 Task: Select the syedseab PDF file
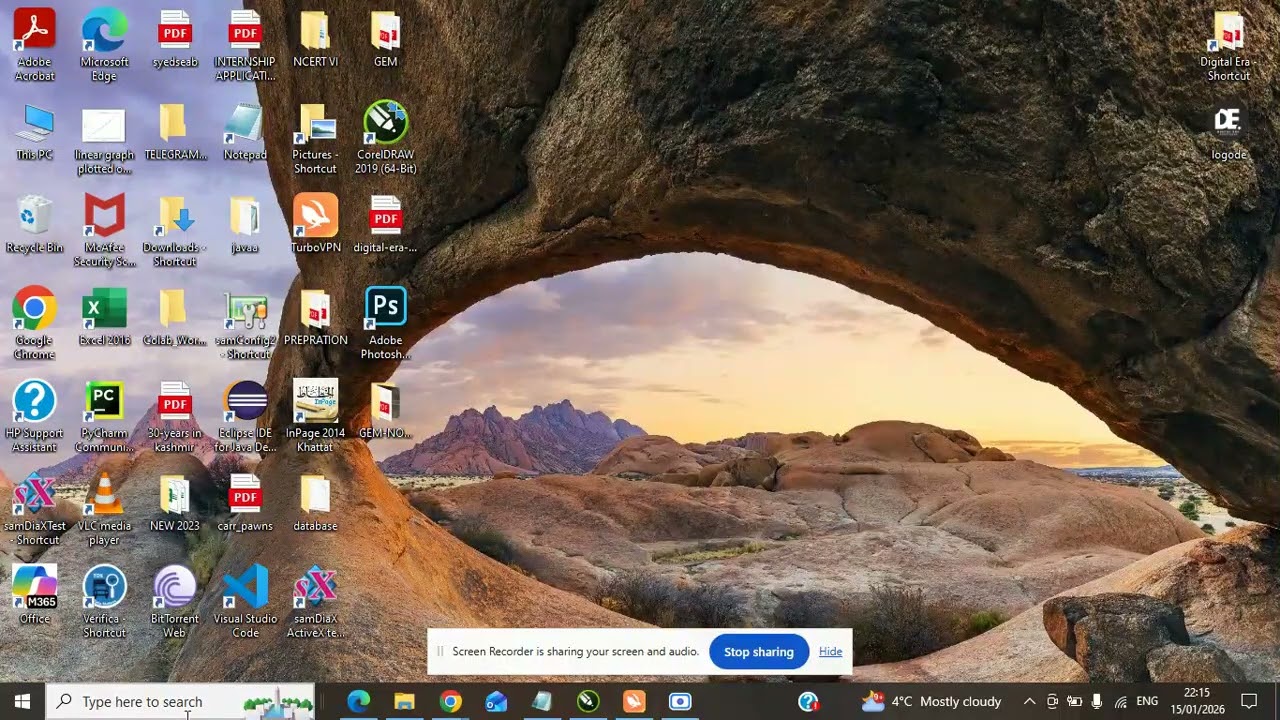point(175,40)
